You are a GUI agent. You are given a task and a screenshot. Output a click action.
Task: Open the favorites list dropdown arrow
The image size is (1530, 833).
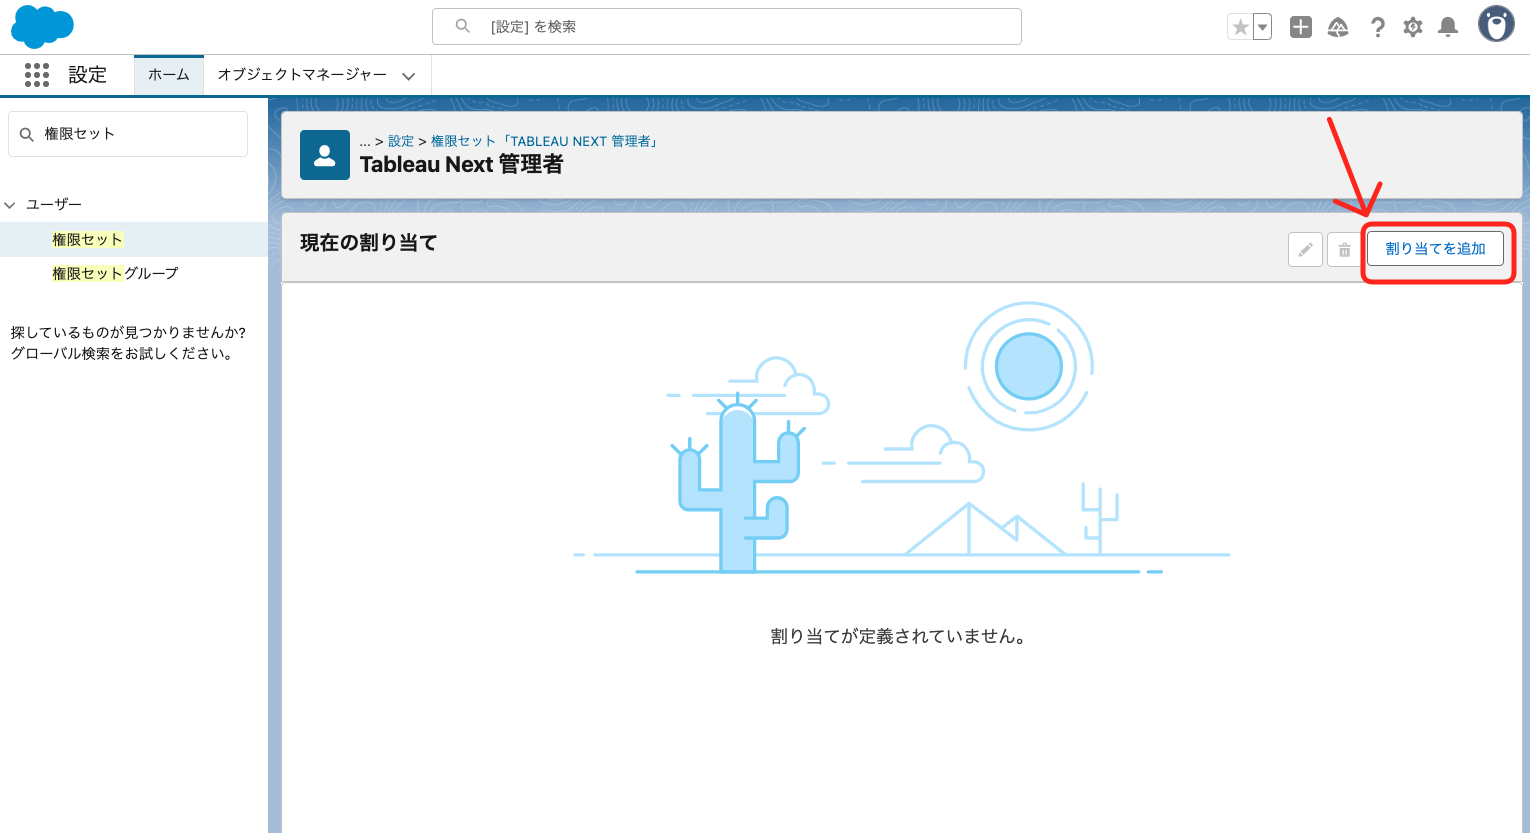coord(1263,27)
